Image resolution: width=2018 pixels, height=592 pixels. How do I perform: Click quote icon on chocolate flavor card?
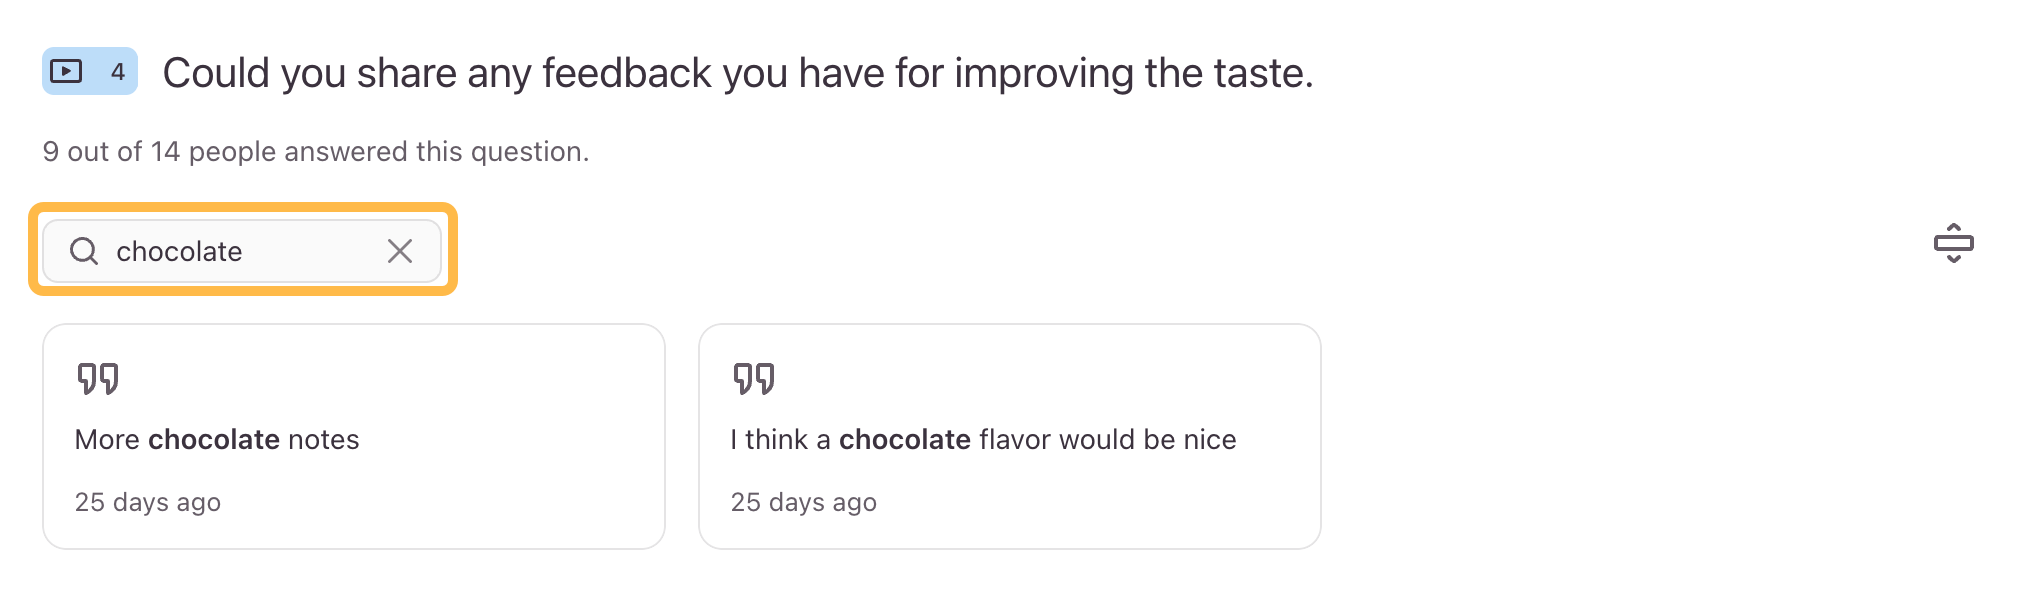pyautogui.click(x=754, y=379)
